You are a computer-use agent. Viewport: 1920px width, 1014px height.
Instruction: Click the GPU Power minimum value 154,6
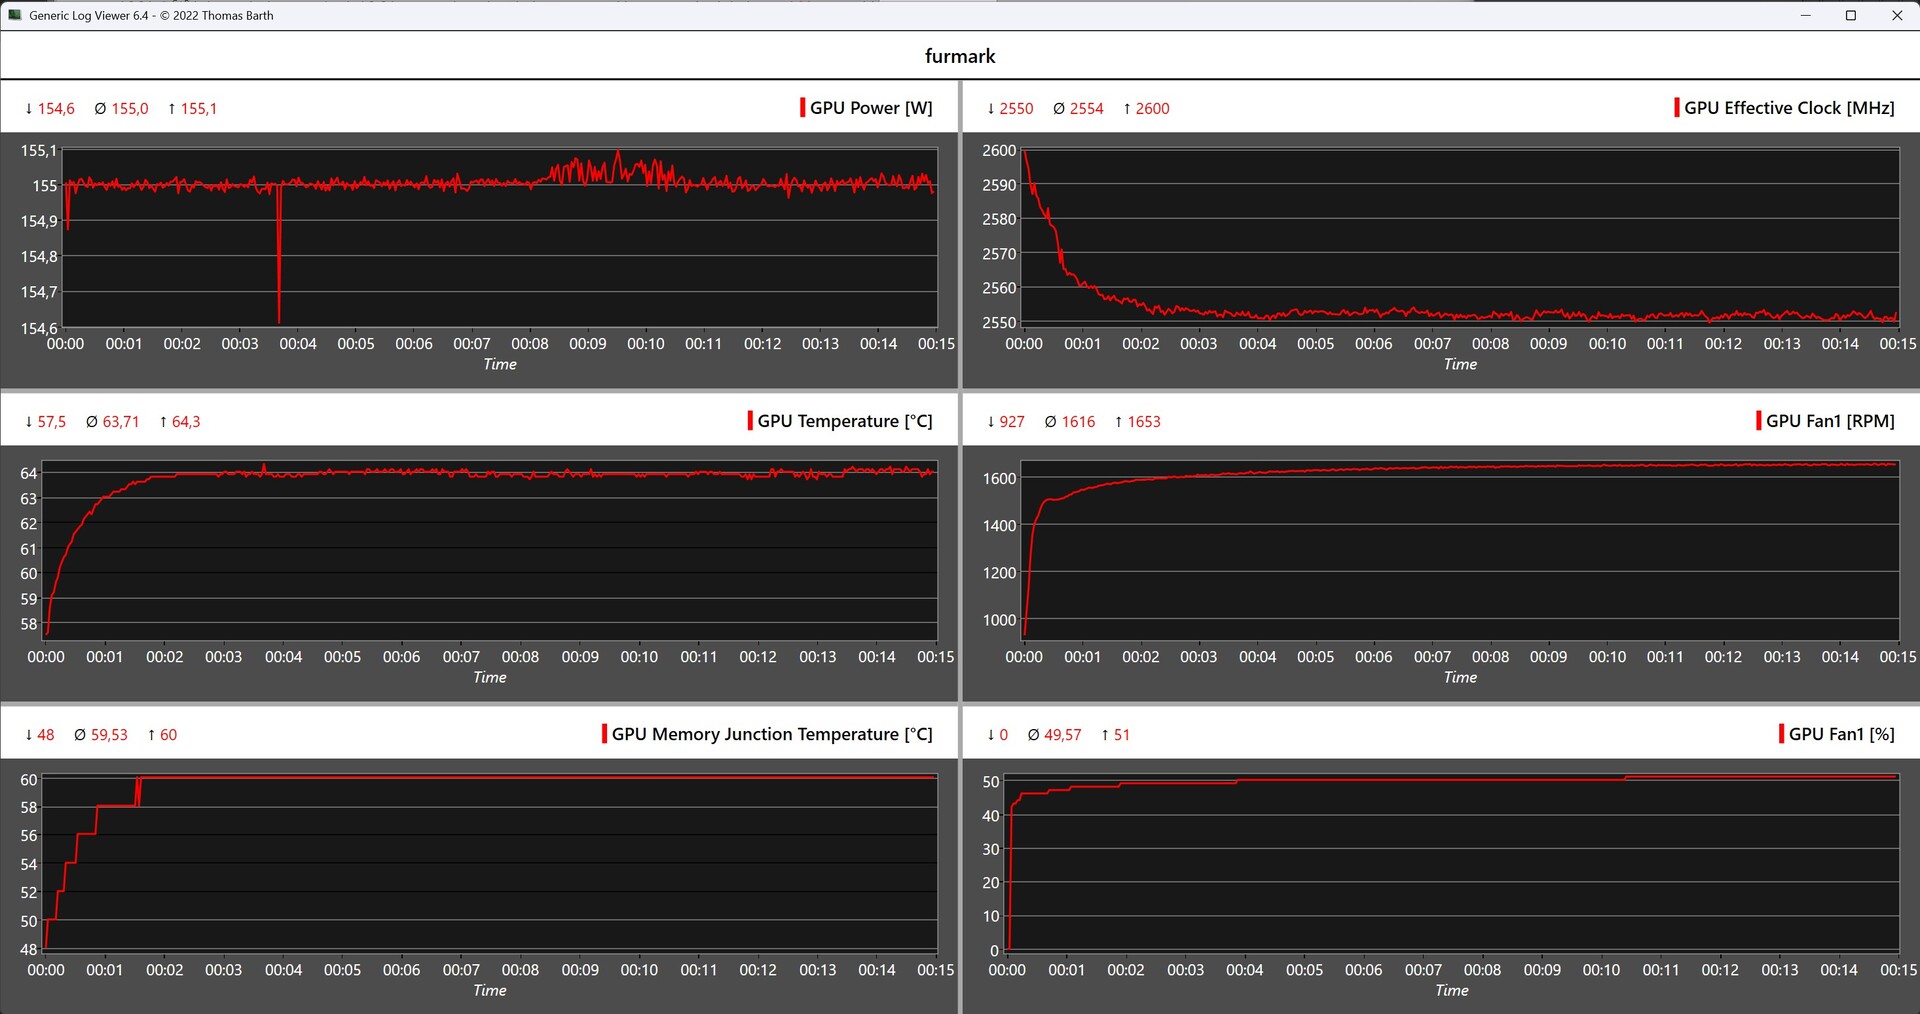[x=55, y=109]
